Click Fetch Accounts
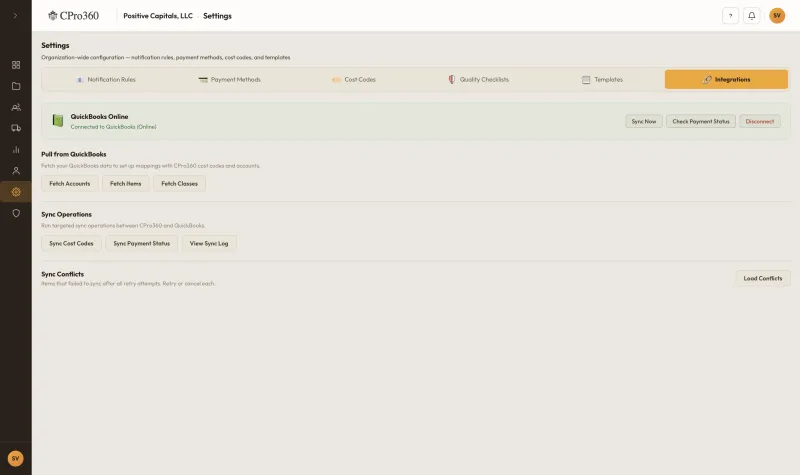This screenshot has width=800, height=475. point(70,184)
